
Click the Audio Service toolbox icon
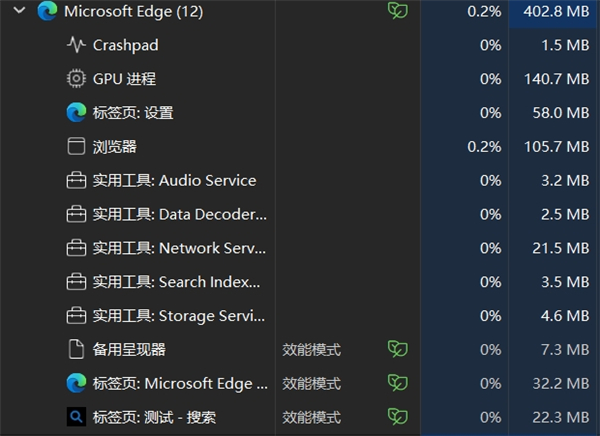point(76,181)
